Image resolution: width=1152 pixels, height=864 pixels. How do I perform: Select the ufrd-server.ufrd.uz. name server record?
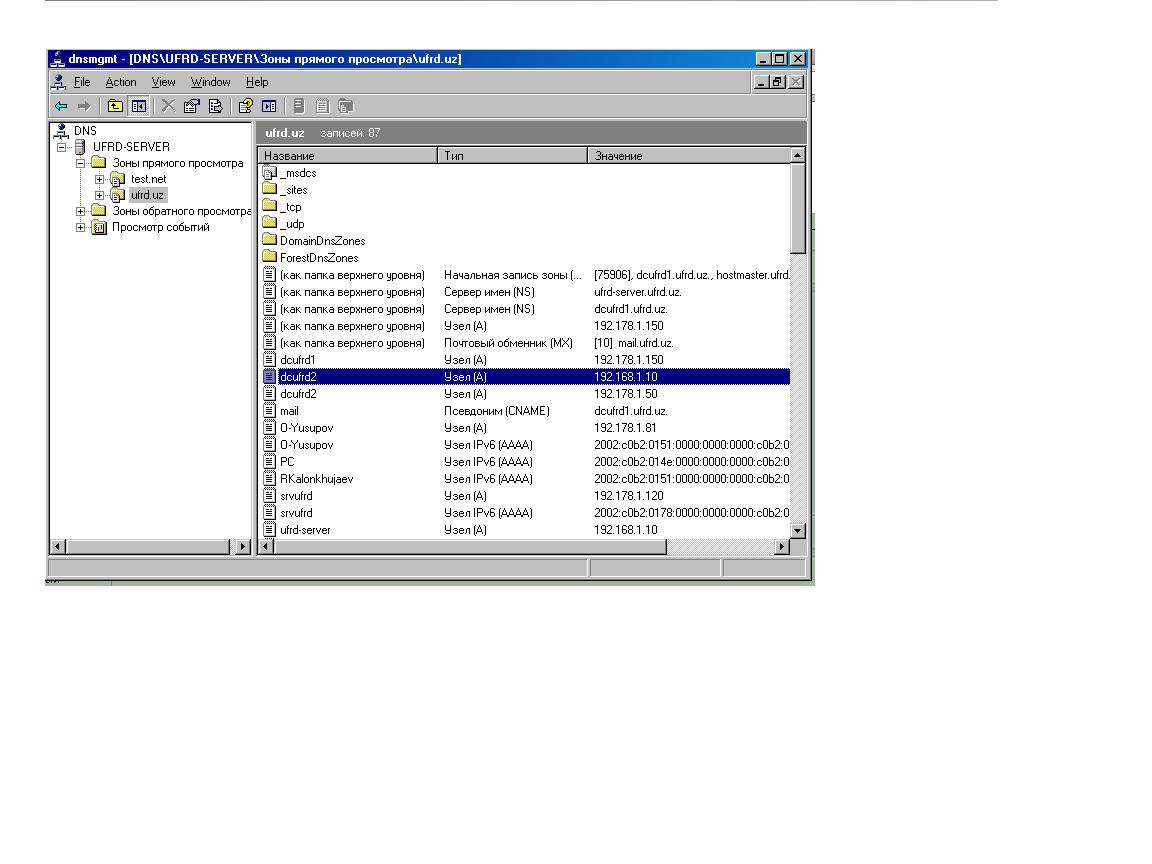coord(525,292)
